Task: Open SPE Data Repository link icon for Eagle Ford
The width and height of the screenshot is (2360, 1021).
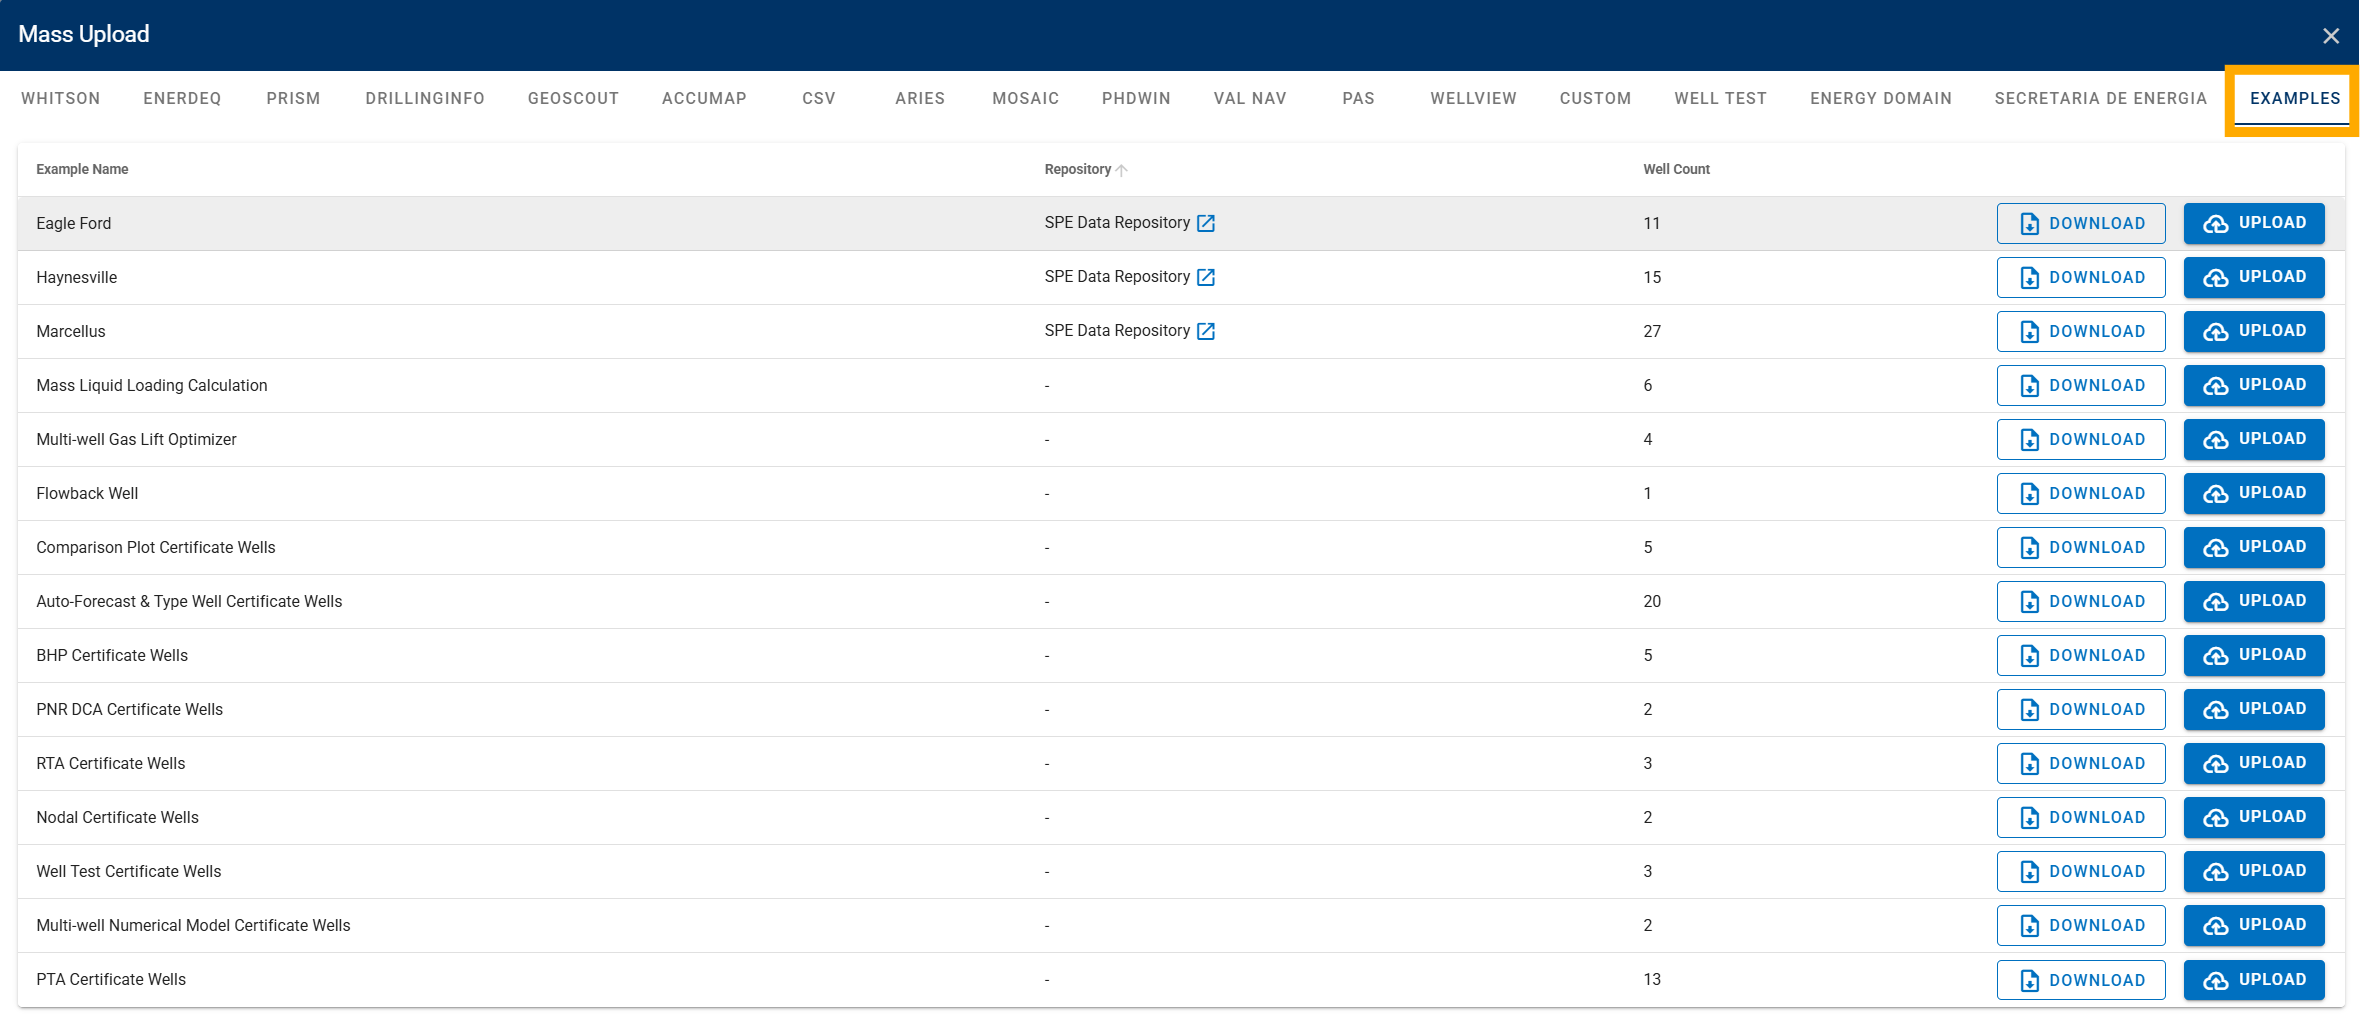Action: coord(1206,223)
